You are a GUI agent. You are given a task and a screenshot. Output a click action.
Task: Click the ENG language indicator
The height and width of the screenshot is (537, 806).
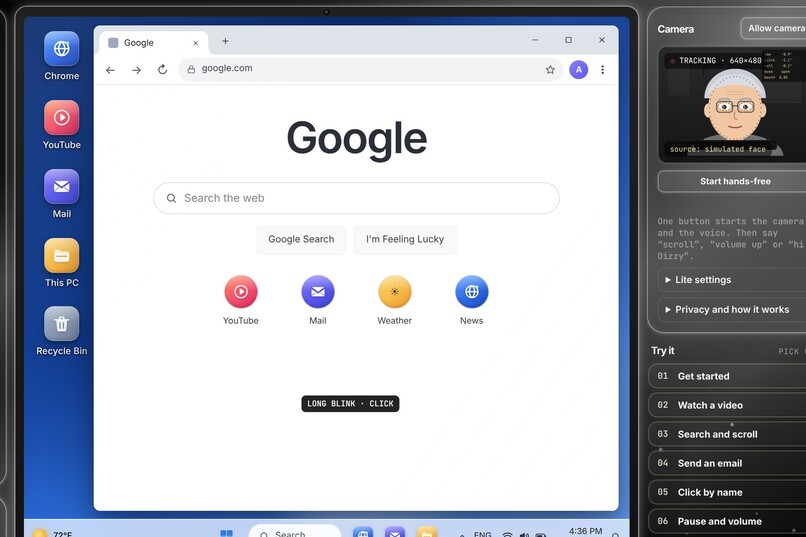(x=482, y=534)
